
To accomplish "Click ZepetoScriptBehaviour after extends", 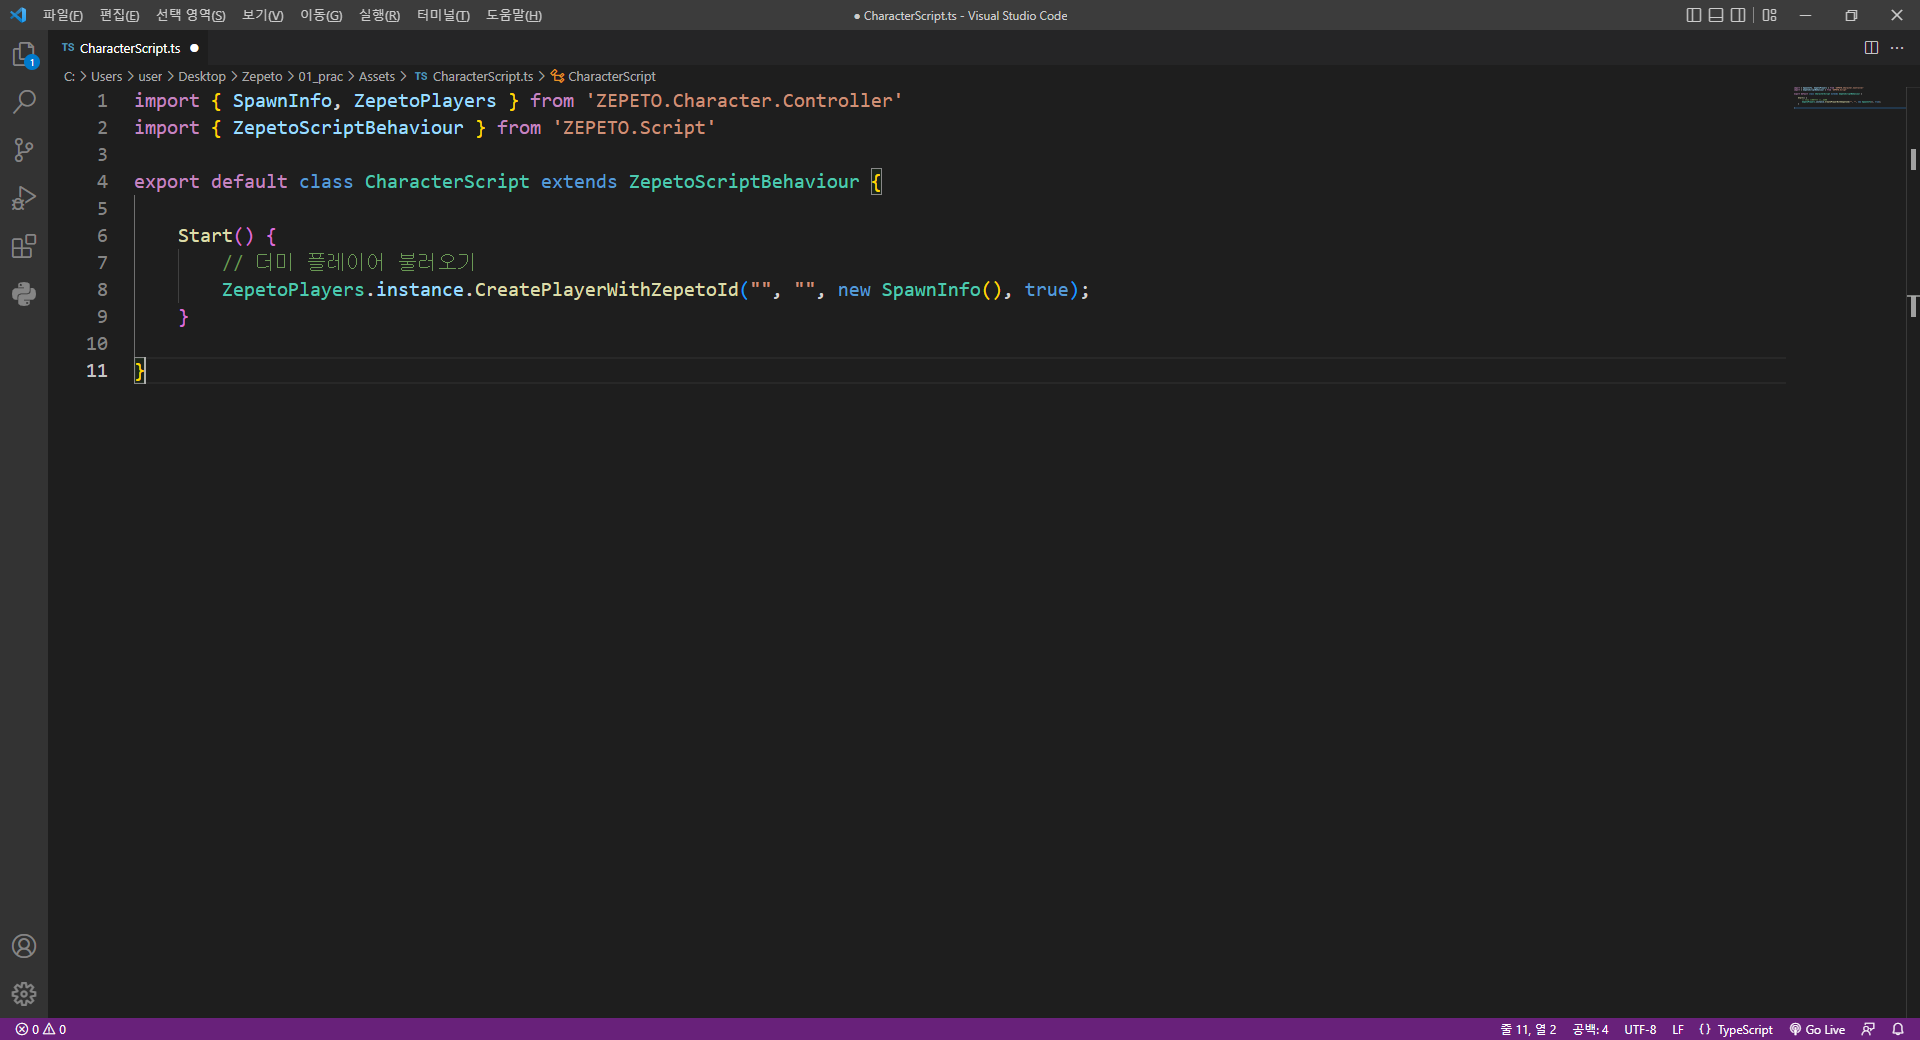I will point(744,182).
